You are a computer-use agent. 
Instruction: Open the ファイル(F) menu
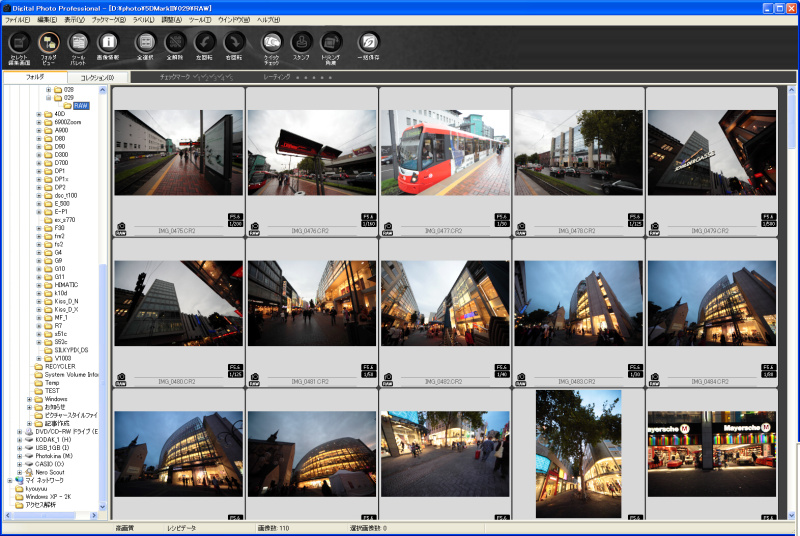coord(17,20)
